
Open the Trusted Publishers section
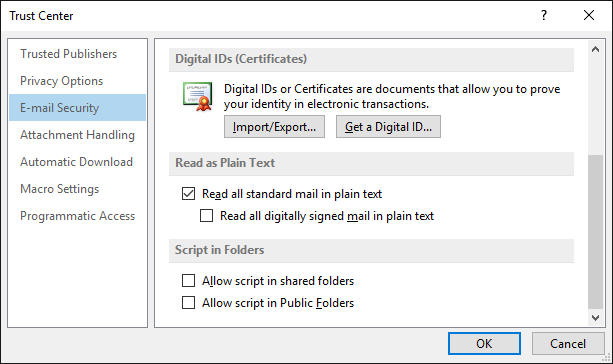(77, 54)
